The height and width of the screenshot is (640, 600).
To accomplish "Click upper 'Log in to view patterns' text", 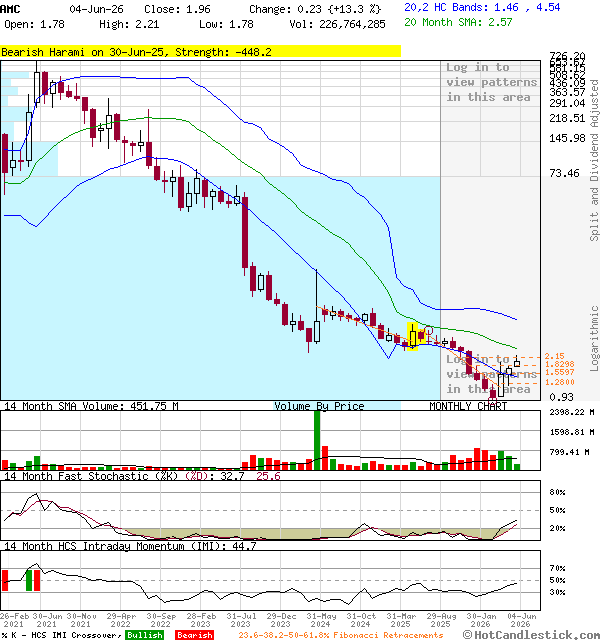I will pyautogui.click(x=491, y=82).
